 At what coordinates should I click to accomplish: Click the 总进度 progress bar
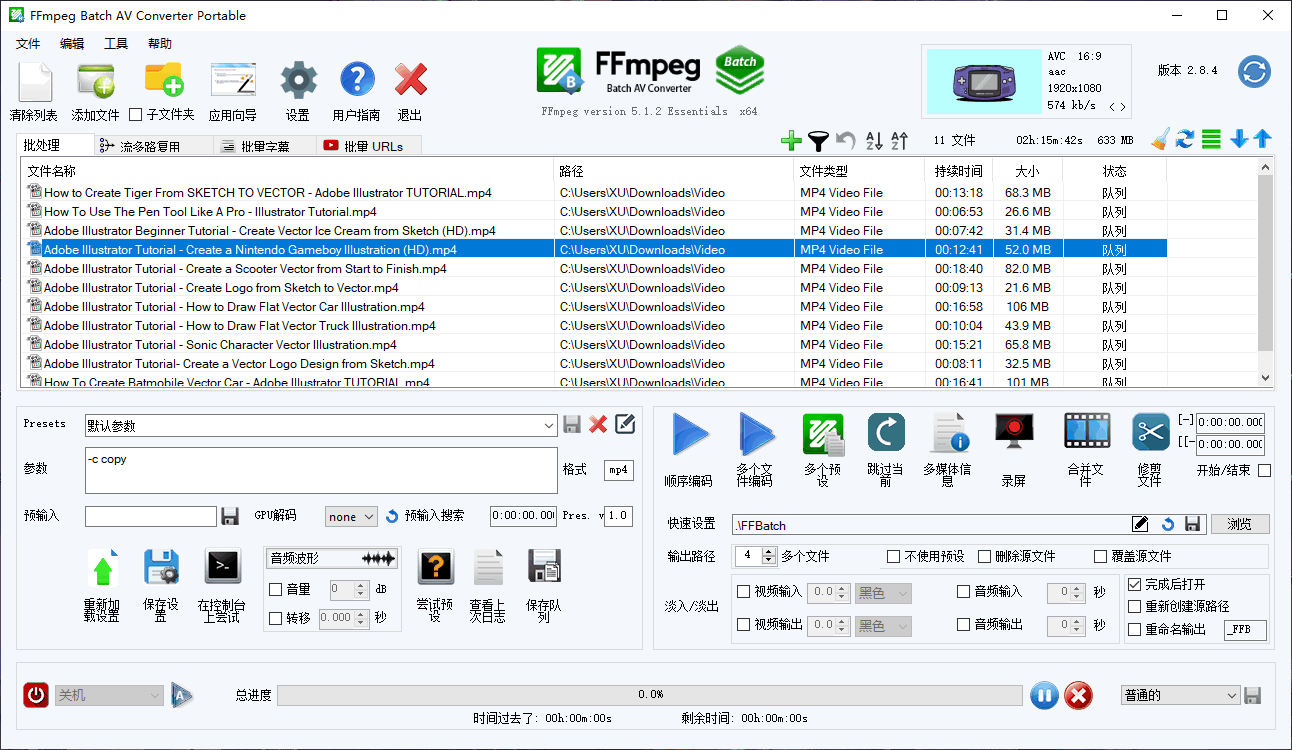(x=649, y=695)
